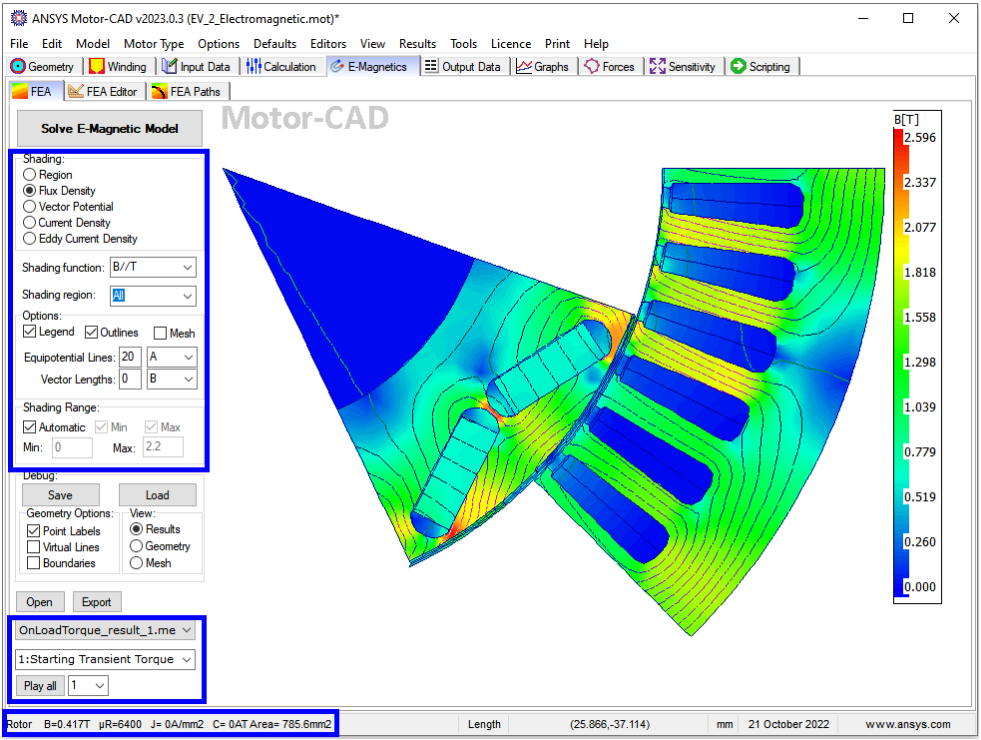The height and width of the screenshot is (740, 981).
Task: Click the Load debug button
Action: pos(158,495)
